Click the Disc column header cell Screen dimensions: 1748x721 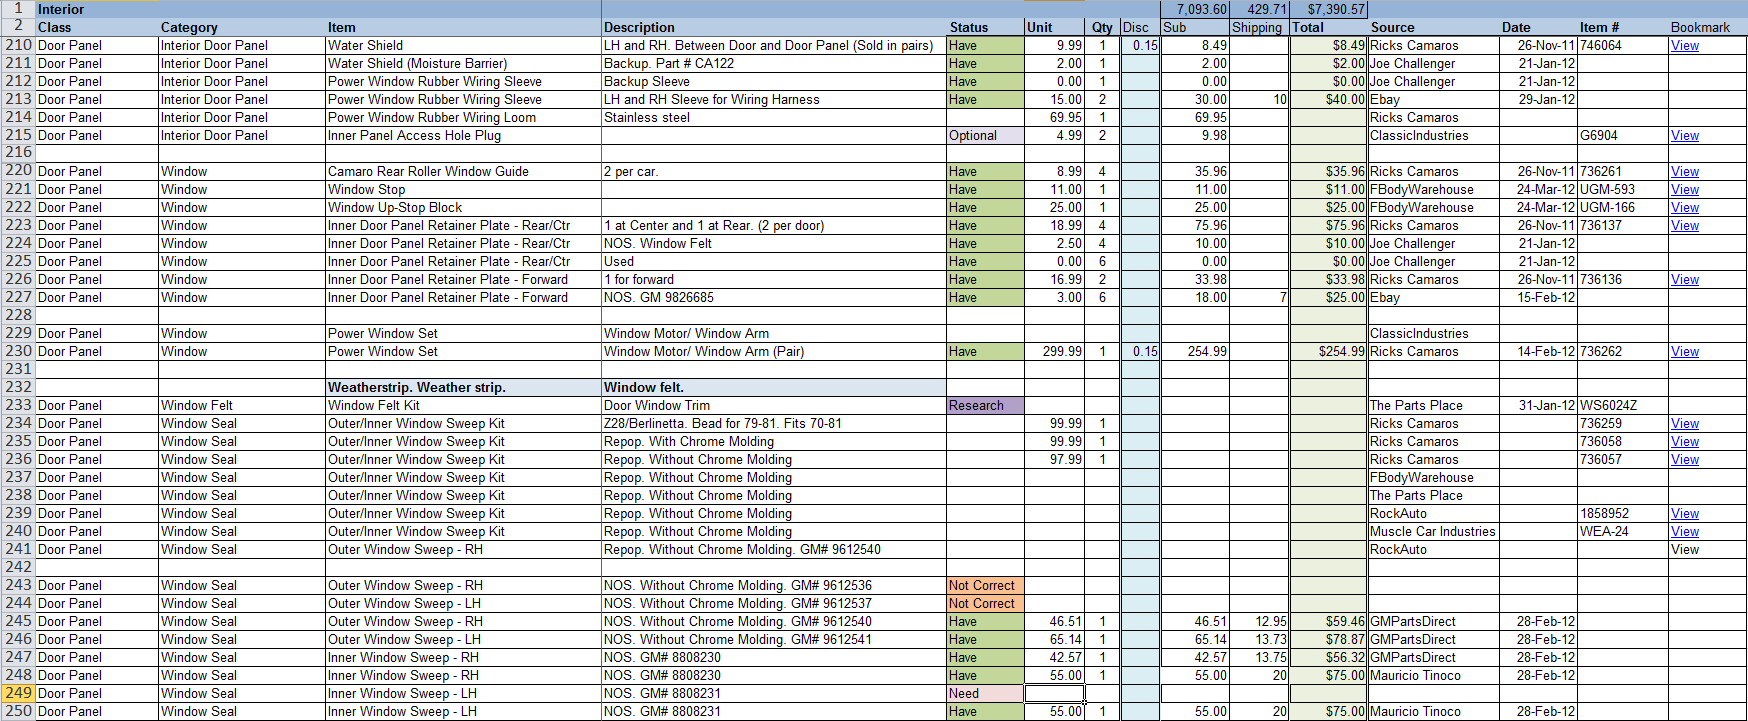[1140, 27]
